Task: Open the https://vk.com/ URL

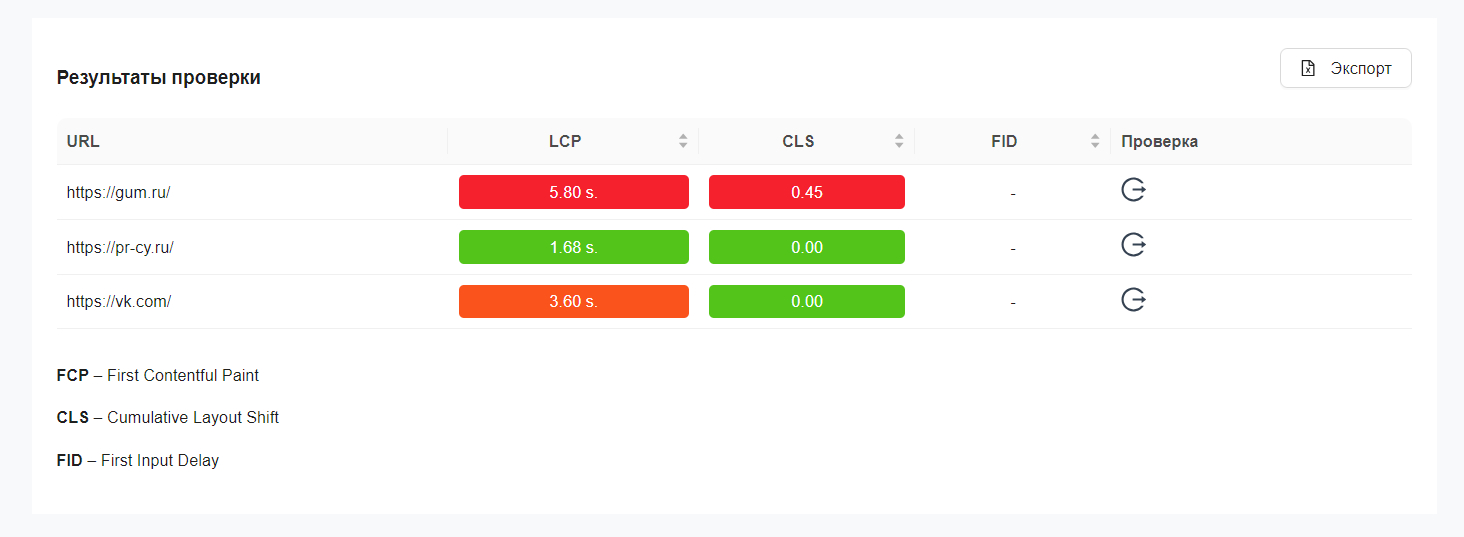Action: (119, 301)
